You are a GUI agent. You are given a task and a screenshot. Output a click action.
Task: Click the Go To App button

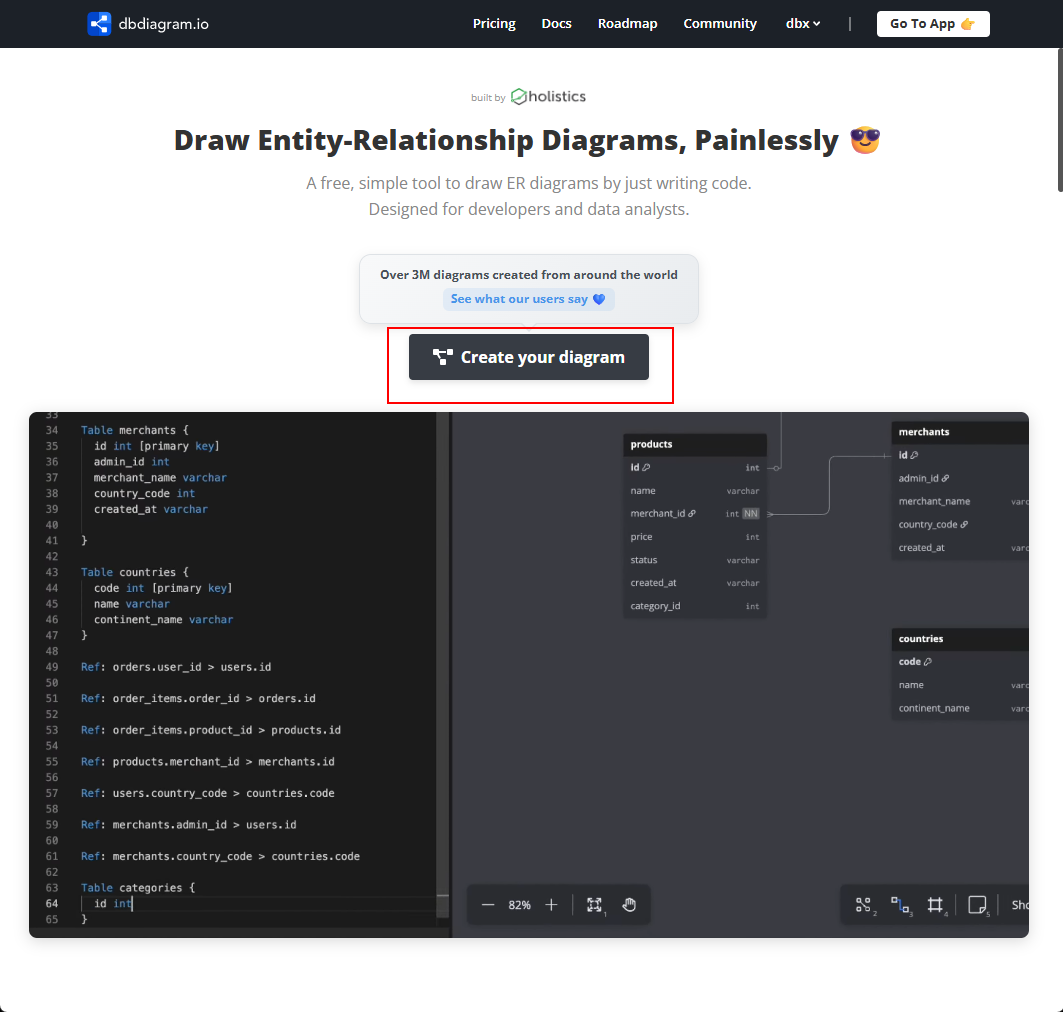click(x=933, y=24)
